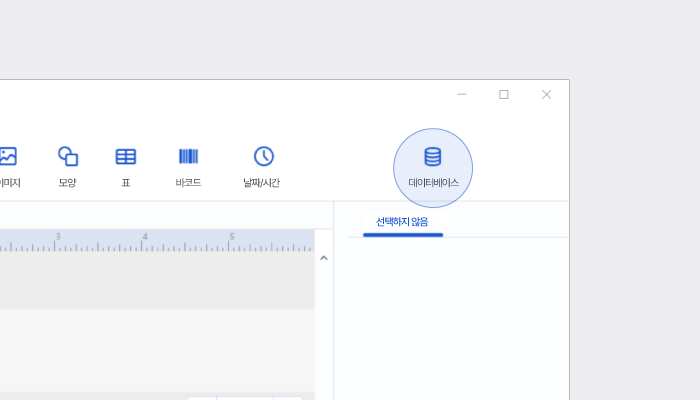Minimize the label editor window
700x400 pixels.
[x=462, y=95]
